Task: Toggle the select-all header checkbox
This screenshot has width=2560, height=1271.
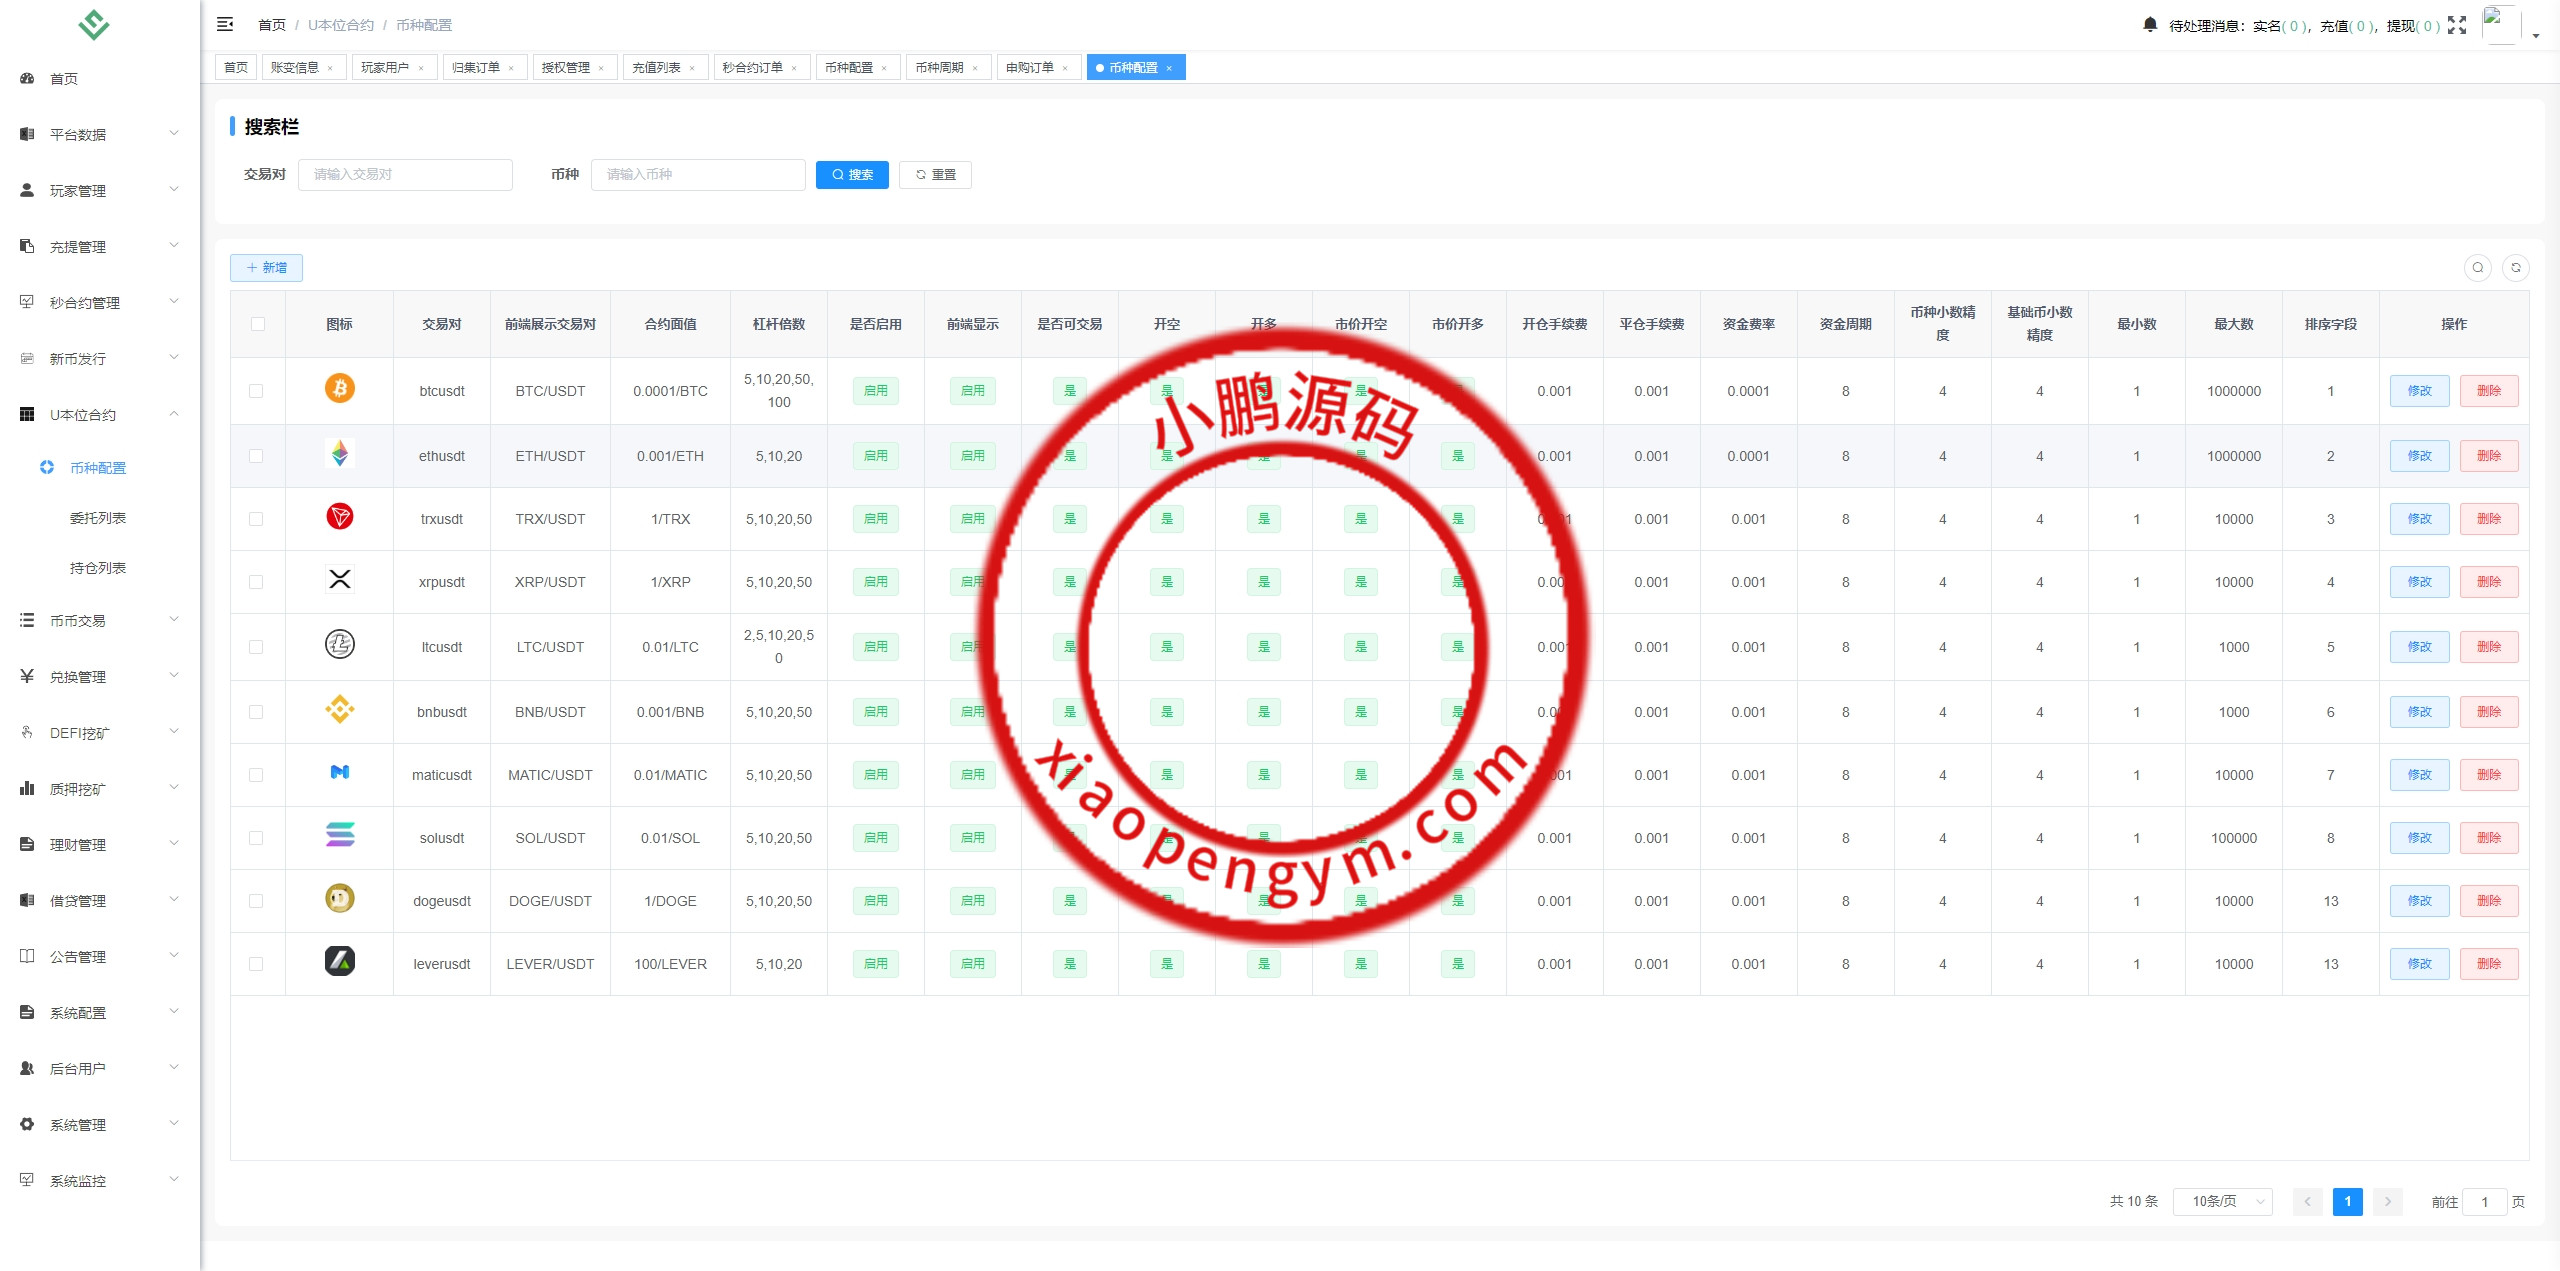Action: [x=258, y=324]
